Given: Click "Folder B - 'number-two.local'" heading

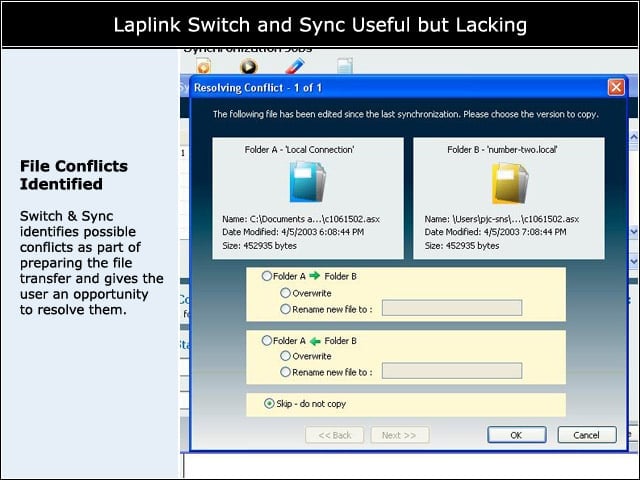Looking at the screenshot, I should click(x=502, y=150).
